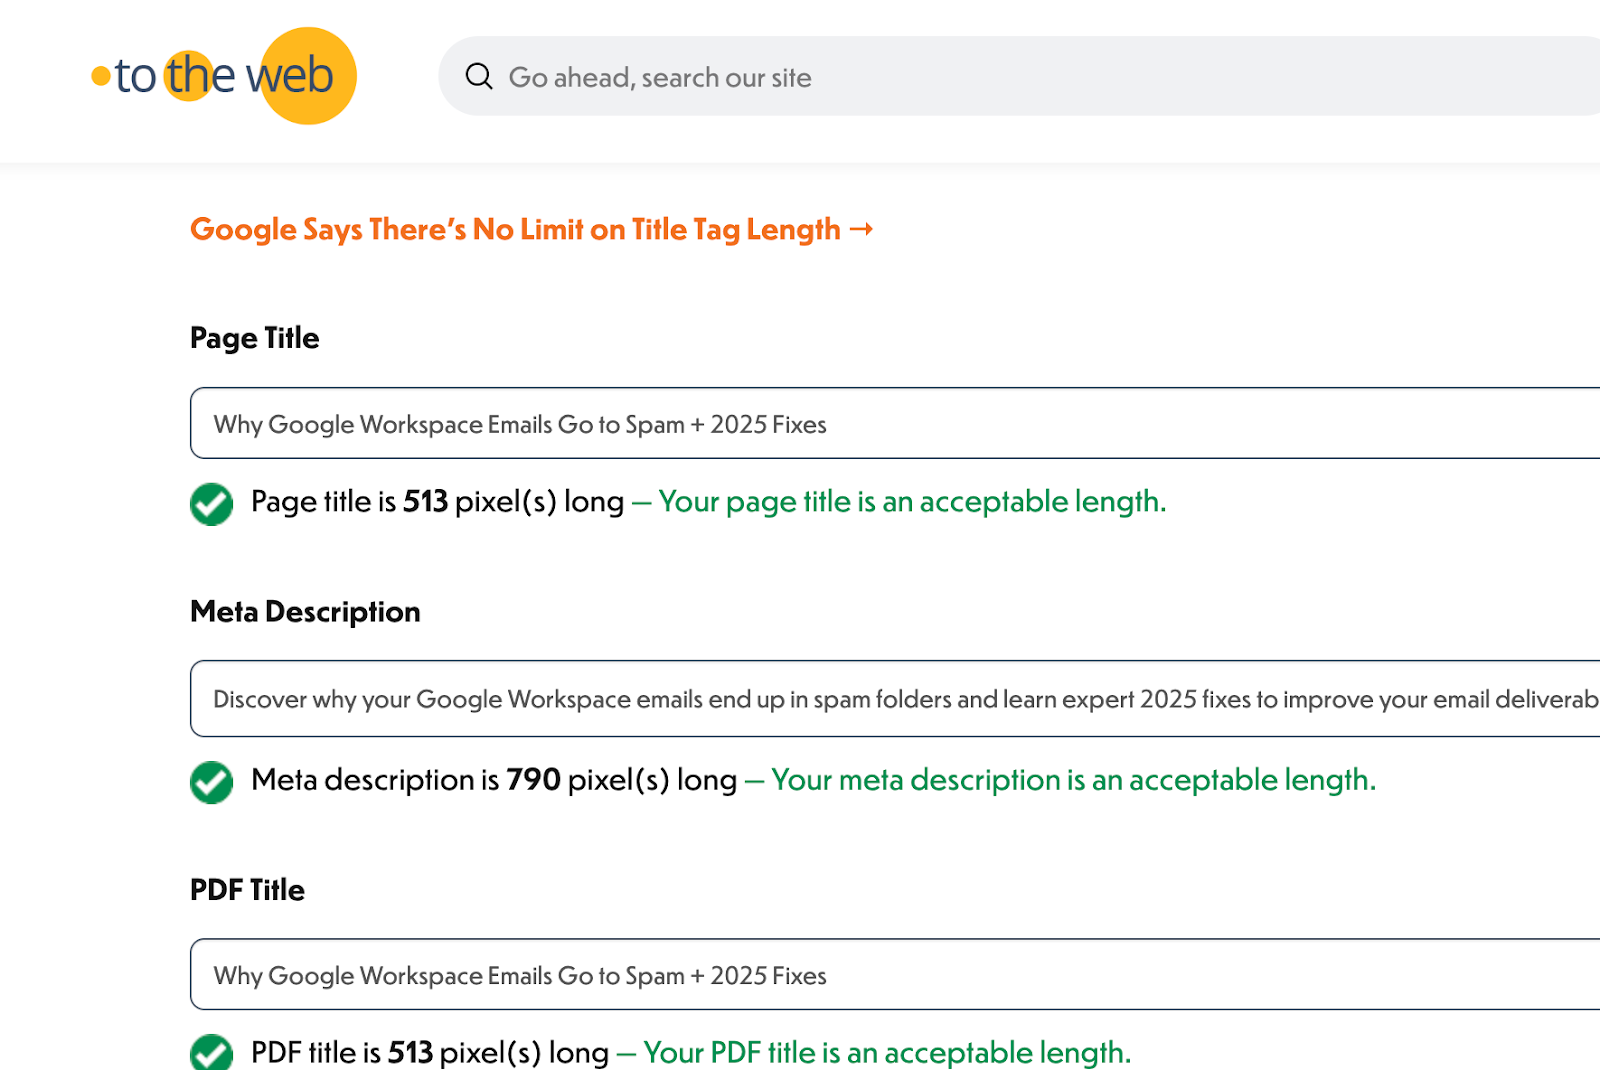
Task: Open the 'to the web' logo homepage
Action: click(x=224, y=76)
